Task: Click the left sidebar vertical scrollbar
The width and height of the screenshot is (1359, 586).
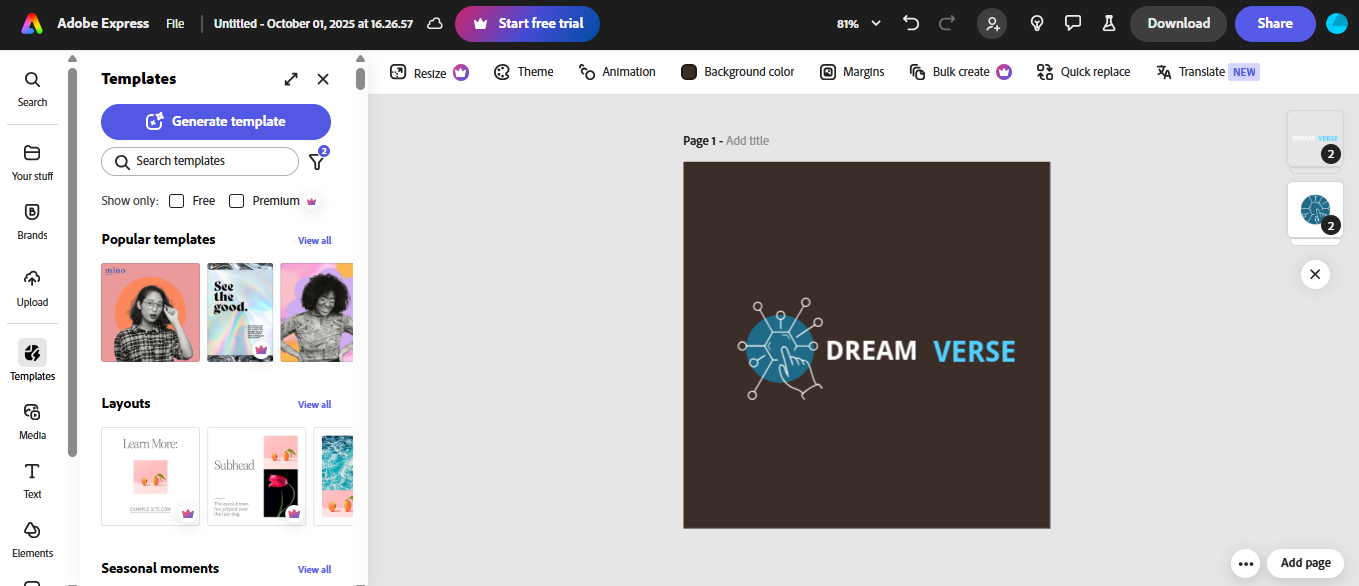Action: pyautogui.click(x=72, y=262)
